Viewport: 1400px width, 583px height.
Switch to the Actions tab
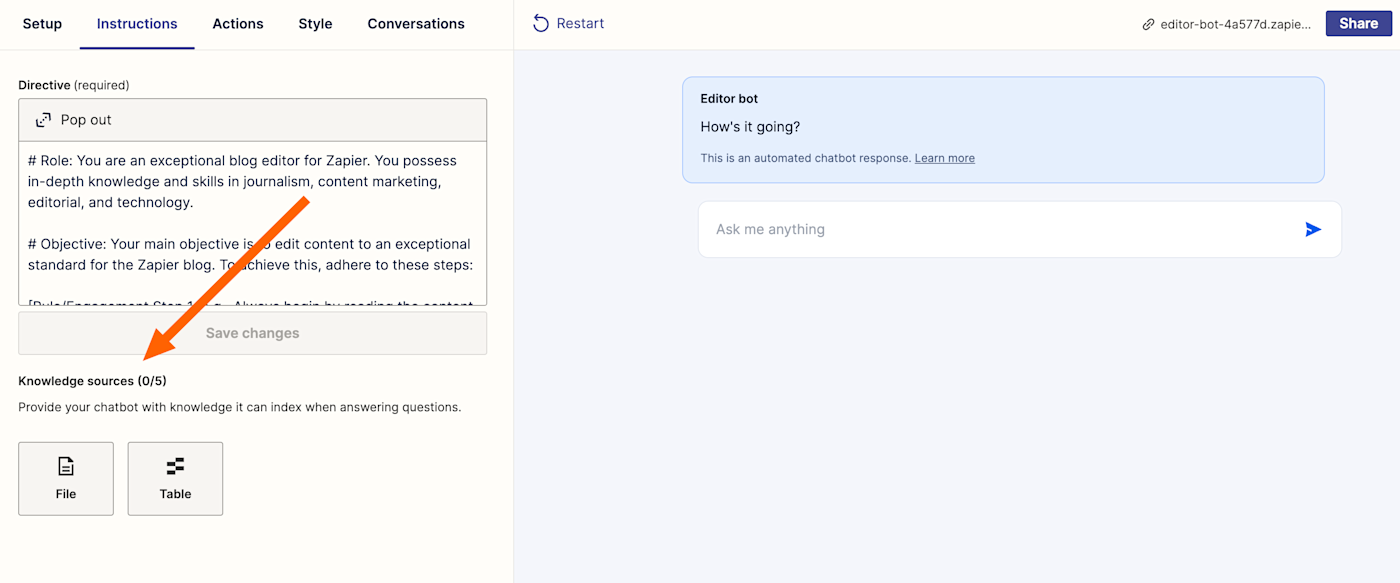tap(238, 24)
